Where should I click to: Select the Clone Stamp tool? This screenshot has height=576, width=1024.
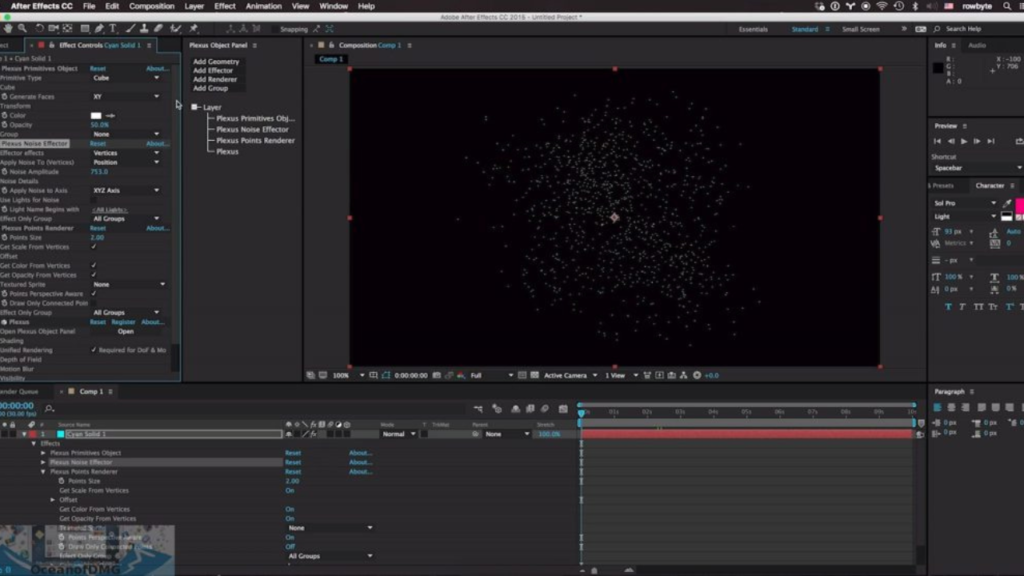click(144, 29)
